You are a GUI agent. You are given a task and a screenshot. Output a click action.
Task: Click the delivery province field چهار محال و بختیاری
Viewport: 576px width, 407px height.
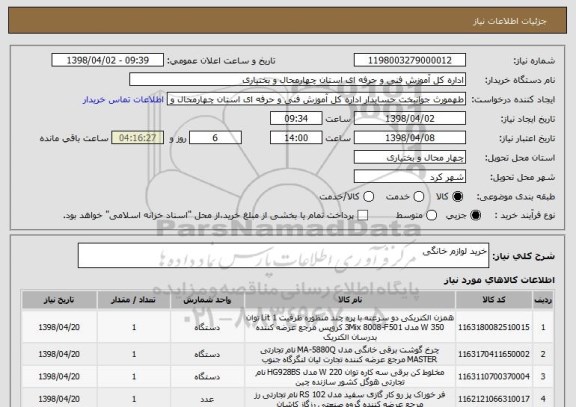(x=410, y=158)
